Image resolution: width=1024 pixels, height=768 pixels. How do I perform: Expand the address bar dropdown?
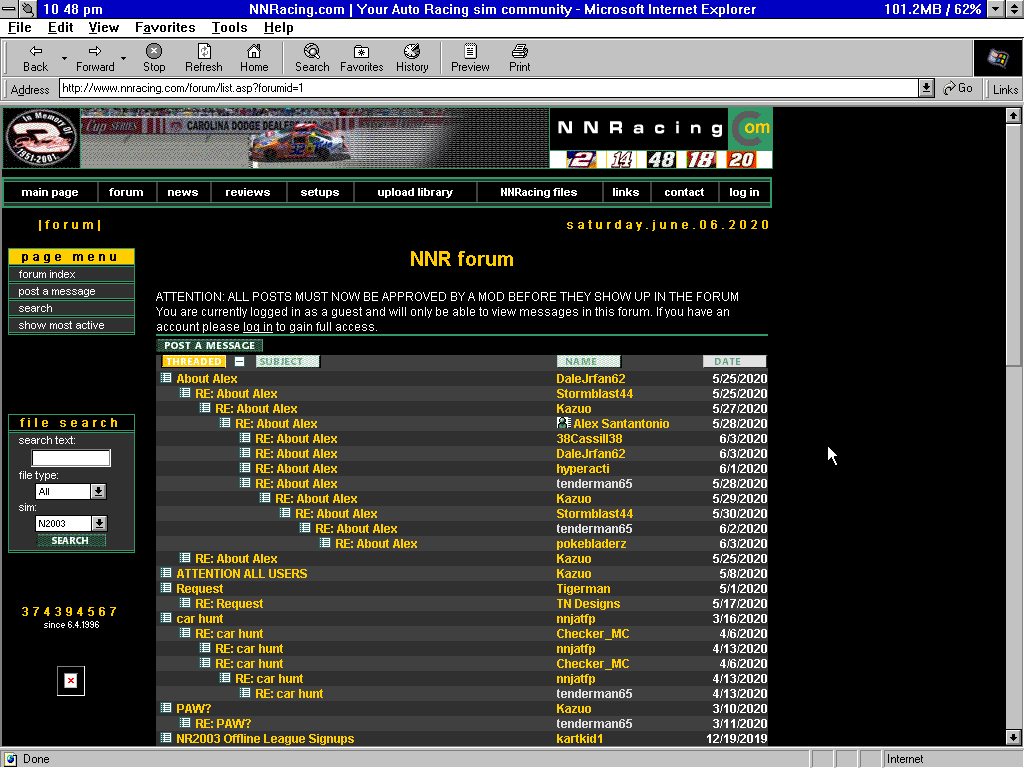click(926, 88)
